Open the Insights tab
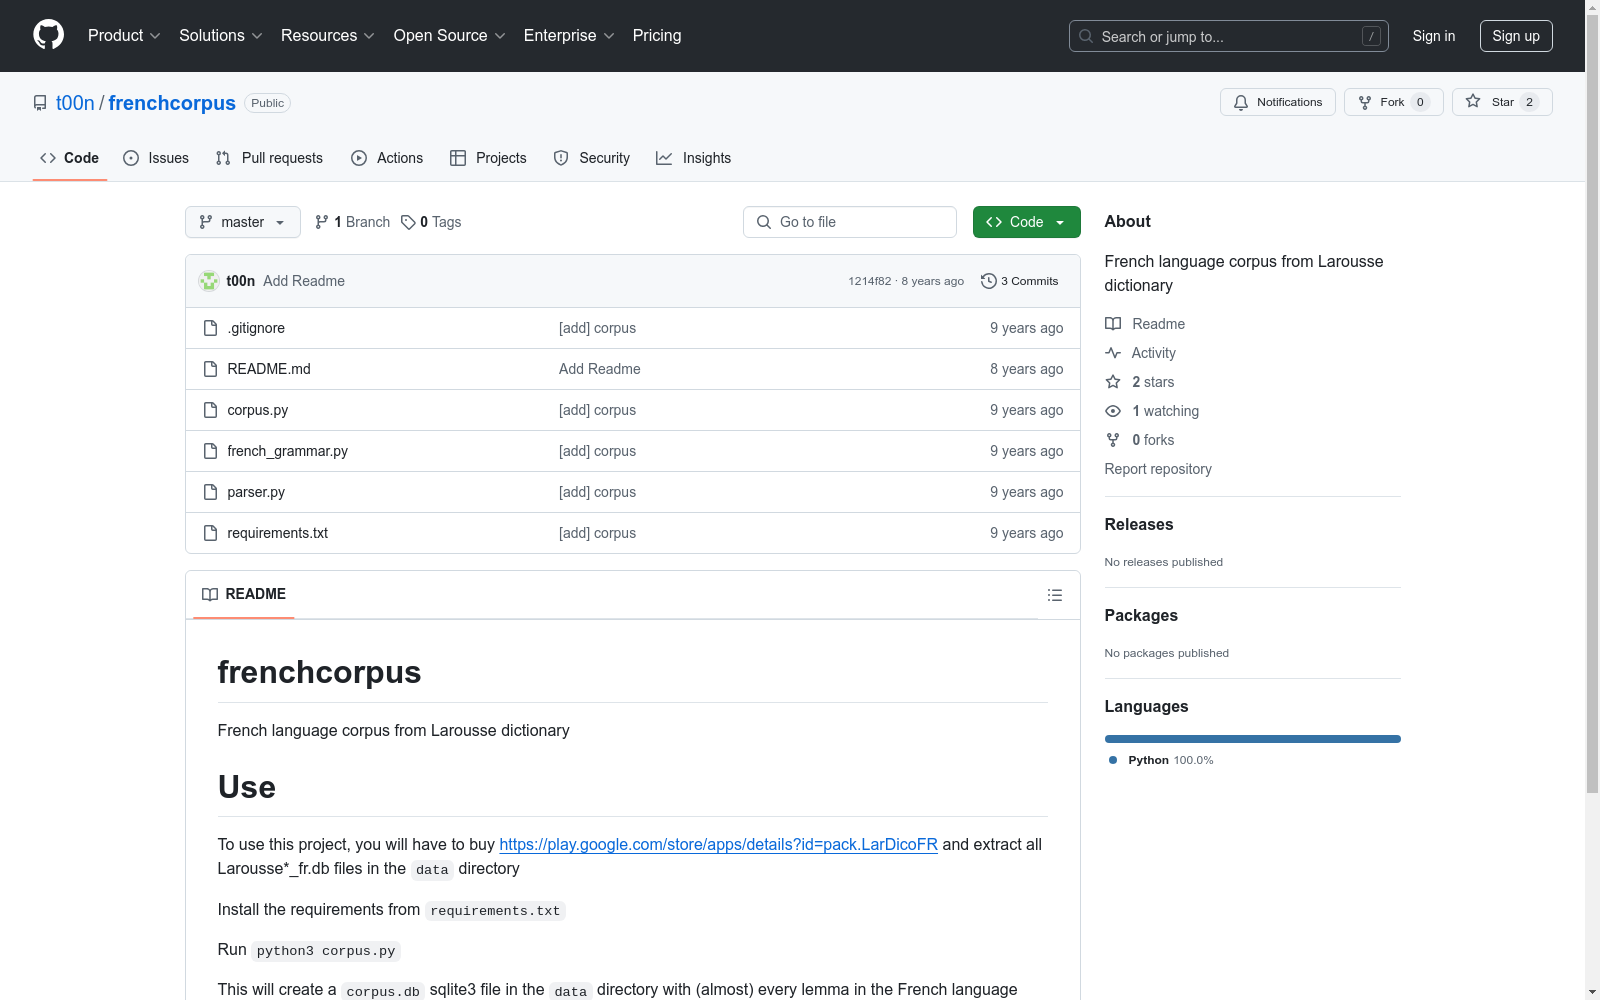Viewport: 1600px width, 1000px height. point(693,158)
